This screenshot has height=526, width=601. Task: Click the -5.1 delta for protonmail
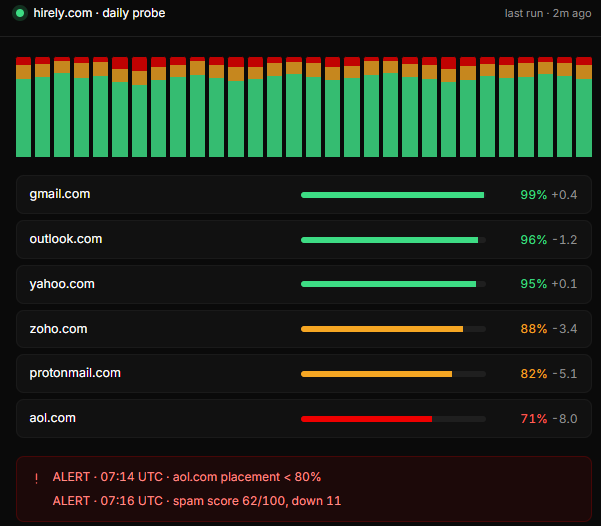(565, 373)
